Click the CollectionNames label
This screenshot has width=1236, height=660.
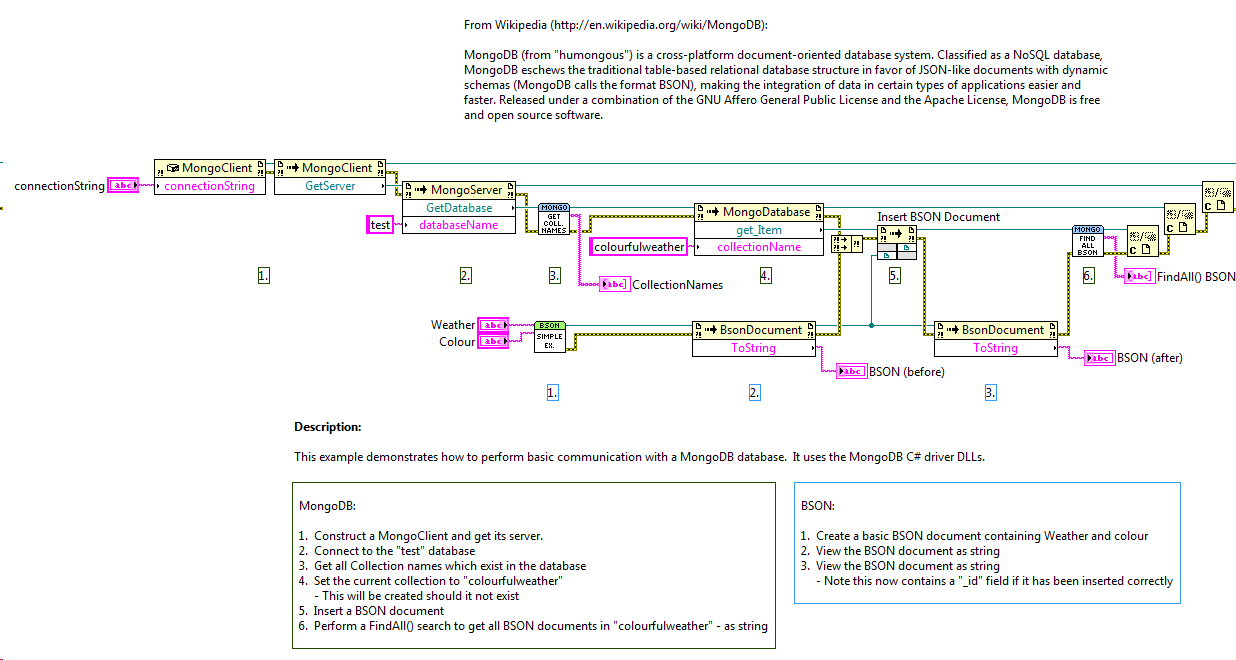click(x=677, y=285)
